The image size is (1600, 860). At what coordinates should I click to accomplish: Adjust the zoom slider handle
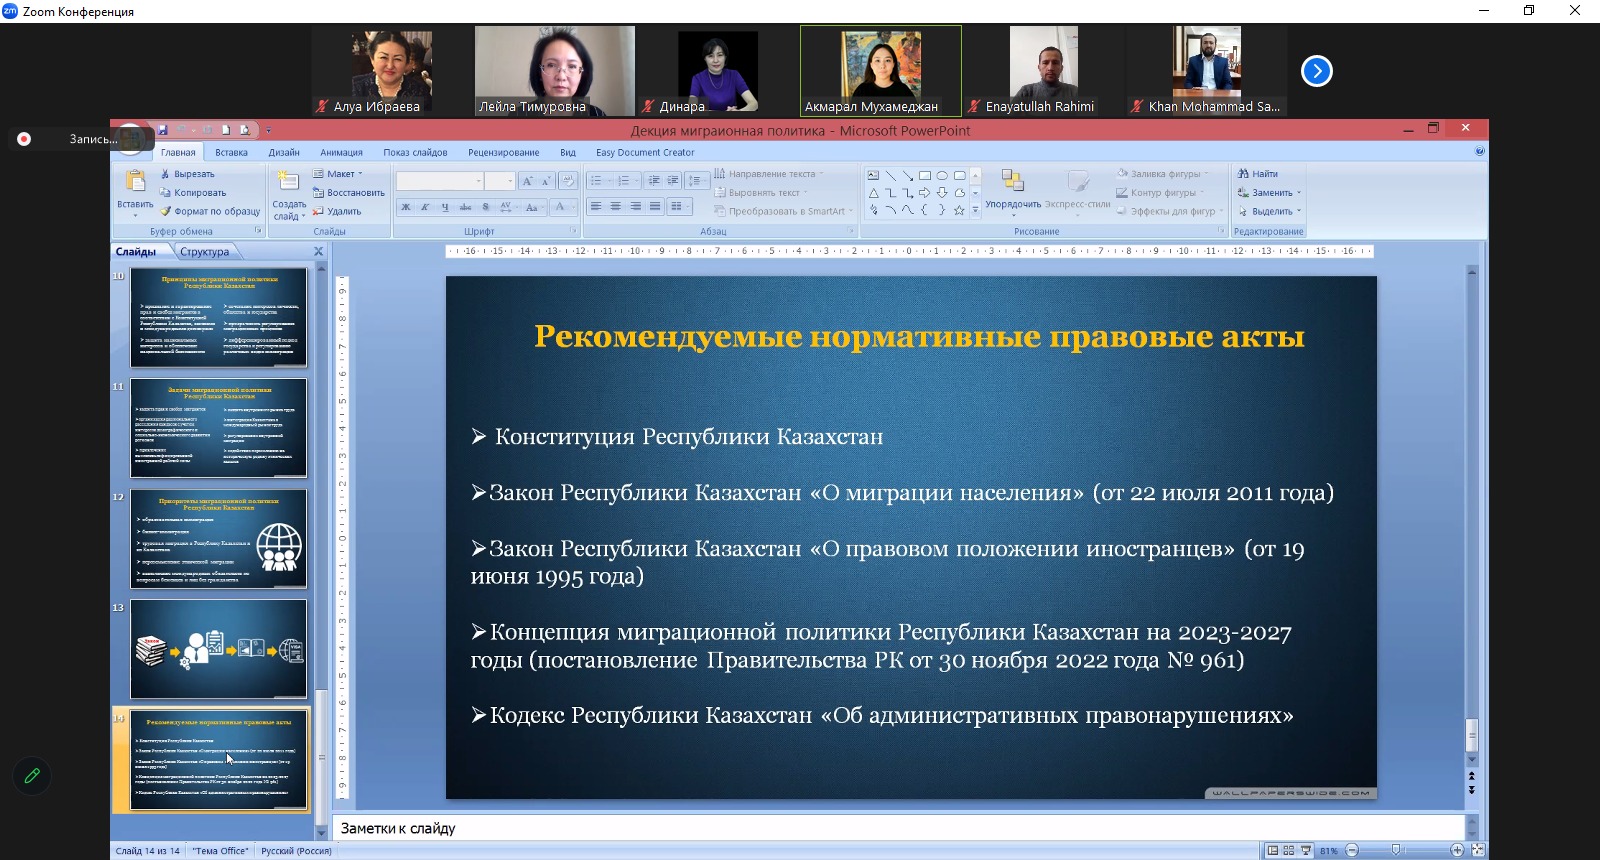pyautogui.click(x=1396, y=850)
